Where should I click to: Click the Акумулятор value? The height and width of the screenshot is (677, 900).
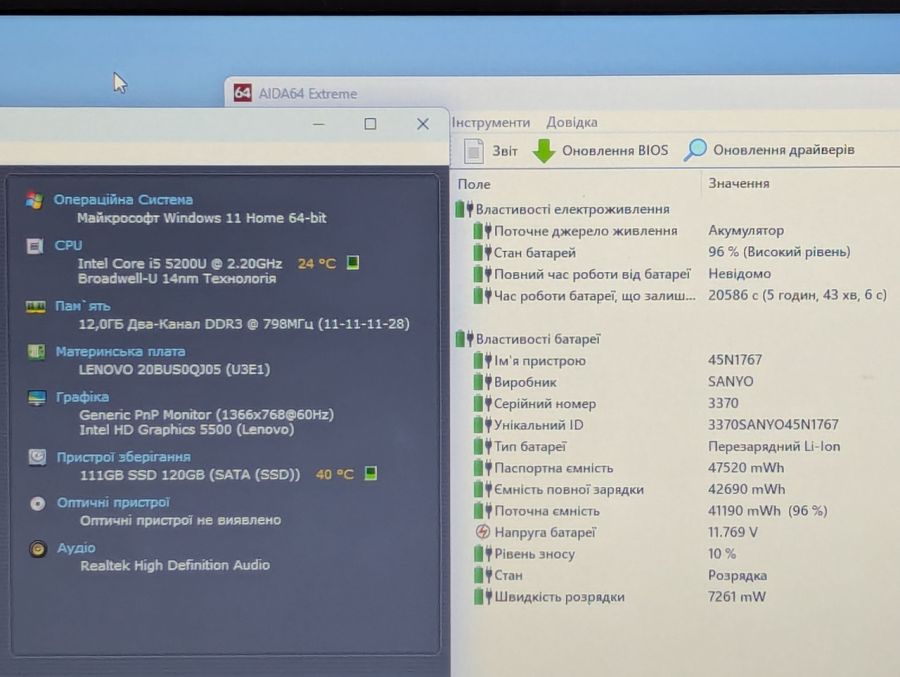(746, 230)
